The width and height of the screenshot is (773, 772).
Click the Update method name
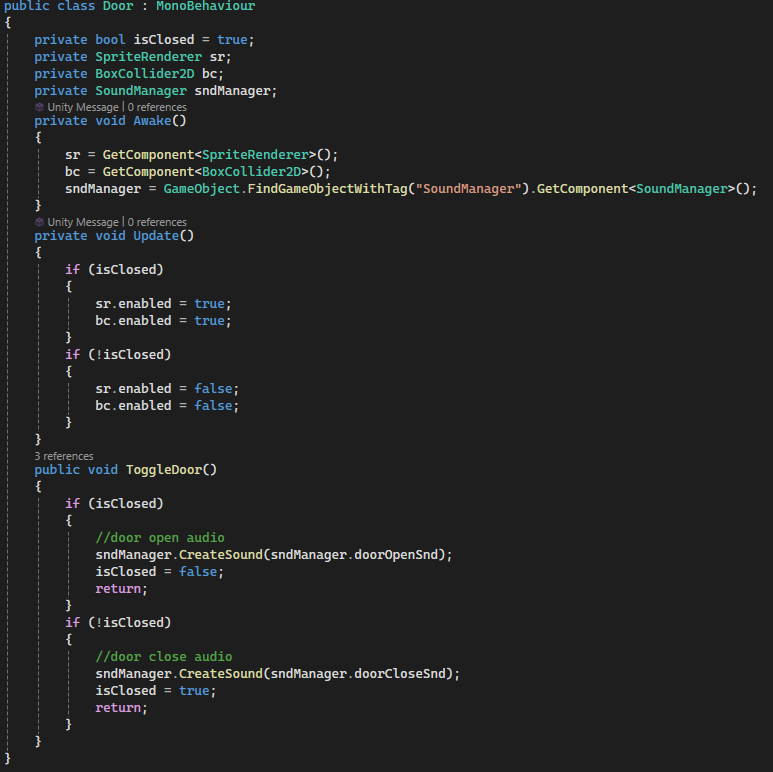pyautogui.click(x=156, y=236)
